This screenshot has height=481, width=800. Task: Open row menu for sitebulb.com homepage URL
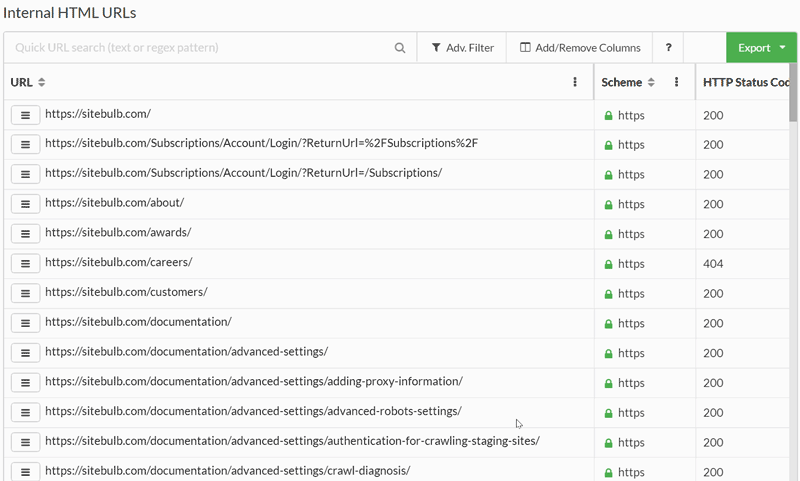click(26, 115)
